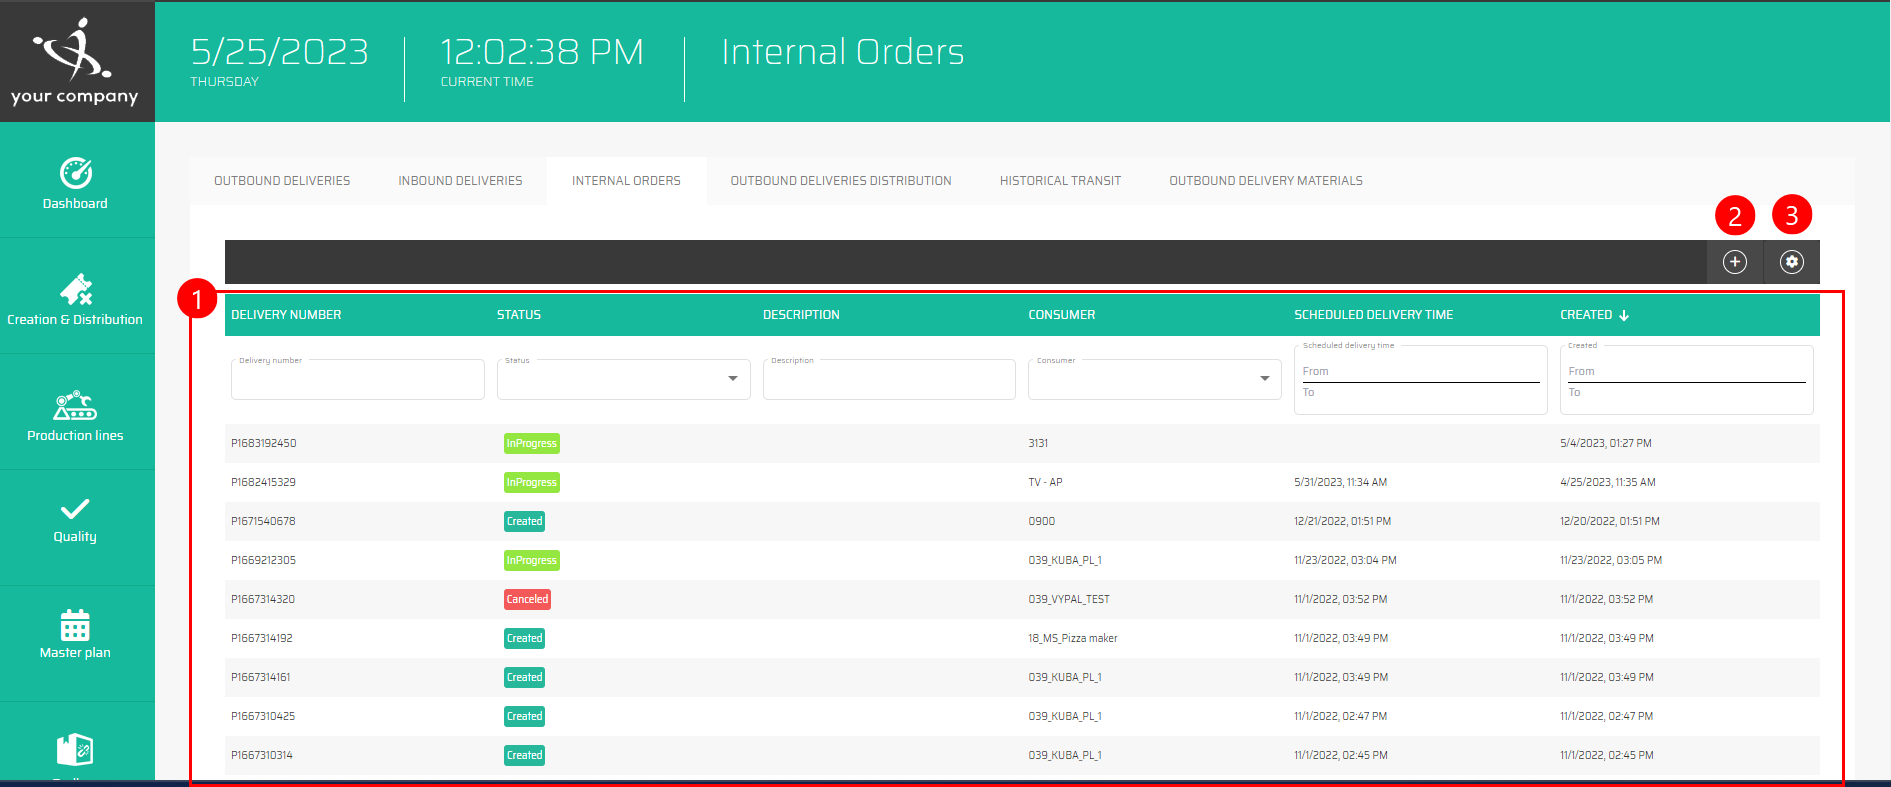Open the Master plan calendar icon
The width and height of the screenshot is (1891, 787).
tap(76, 634)
